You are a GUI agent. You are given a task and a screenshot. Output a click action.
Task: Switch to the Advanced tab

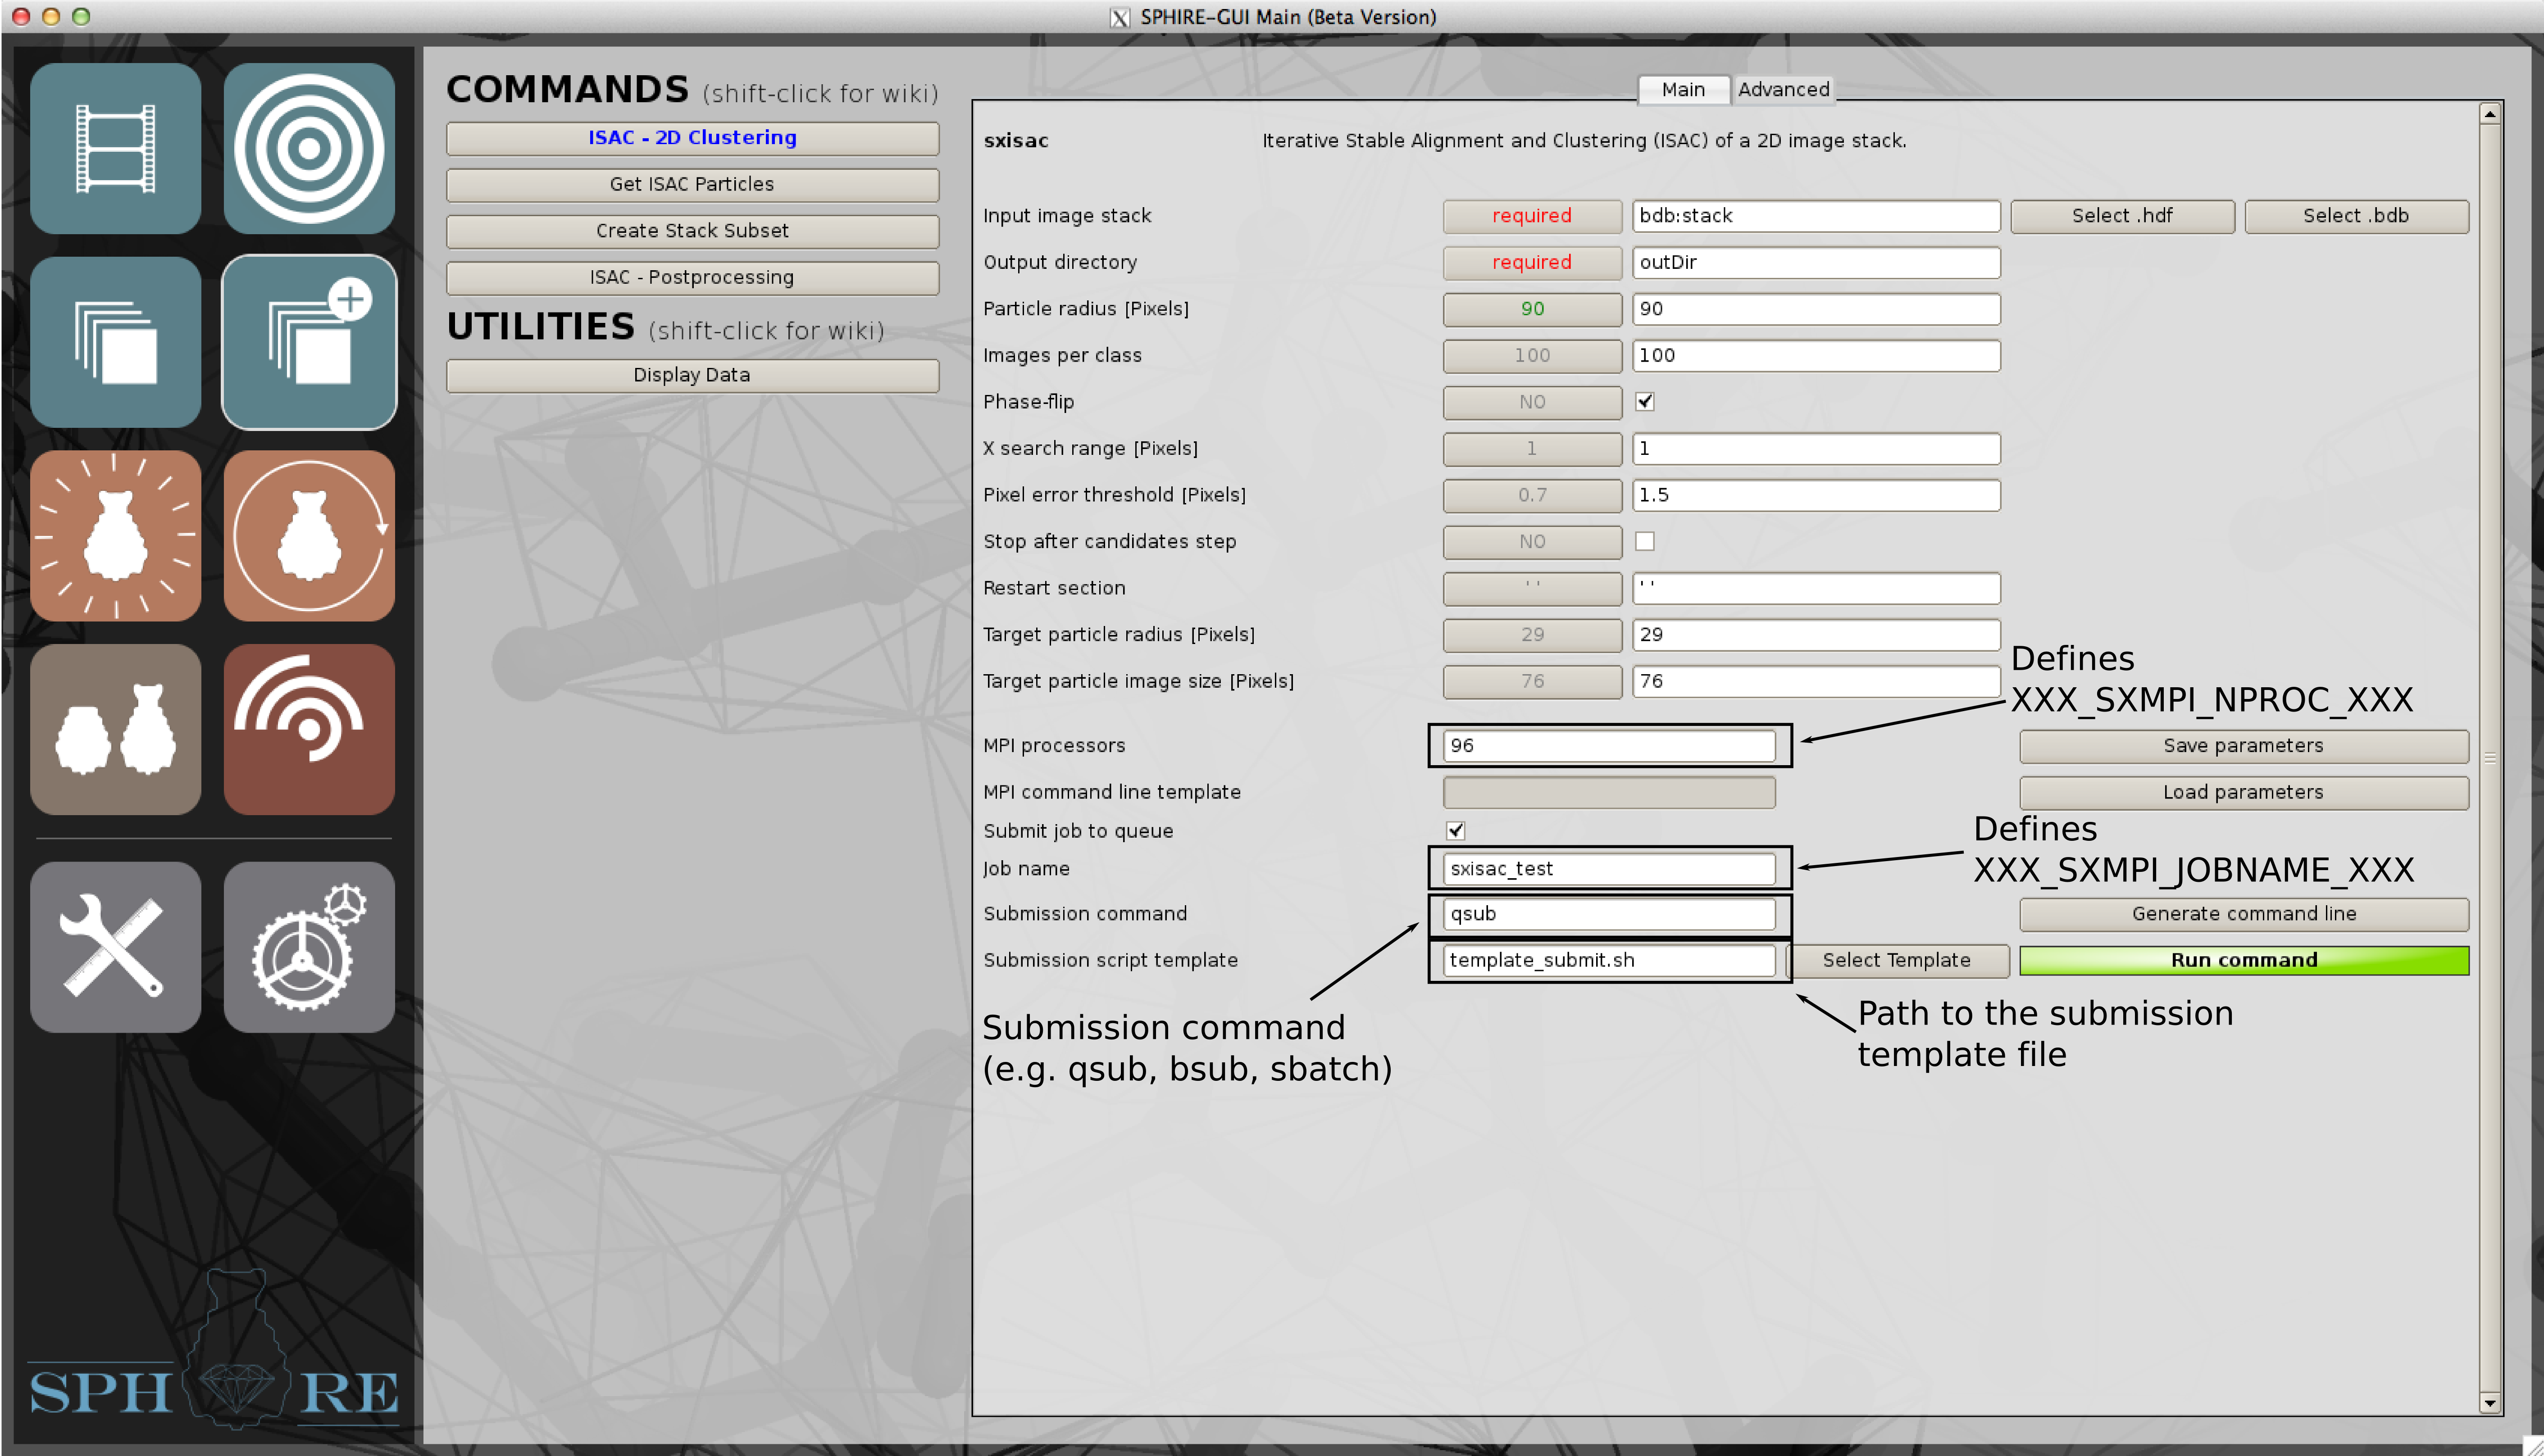[1783, 89]
